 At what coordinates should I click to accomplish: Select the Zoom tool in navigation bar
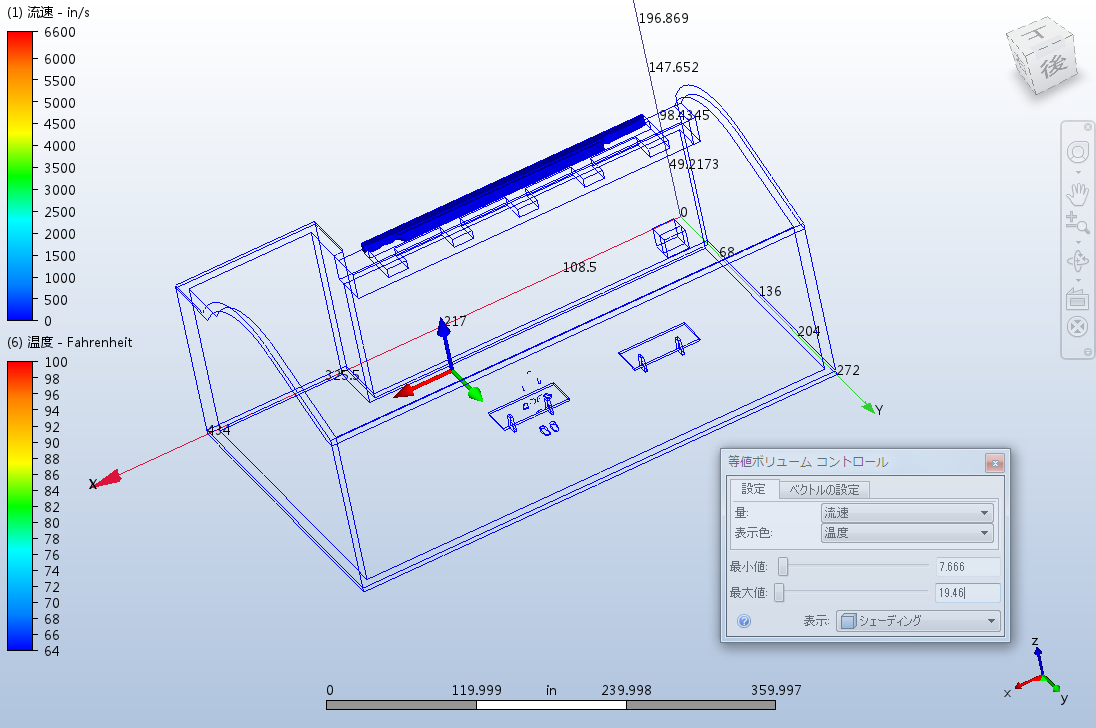pyautogui.click(x=1078, y=224)
